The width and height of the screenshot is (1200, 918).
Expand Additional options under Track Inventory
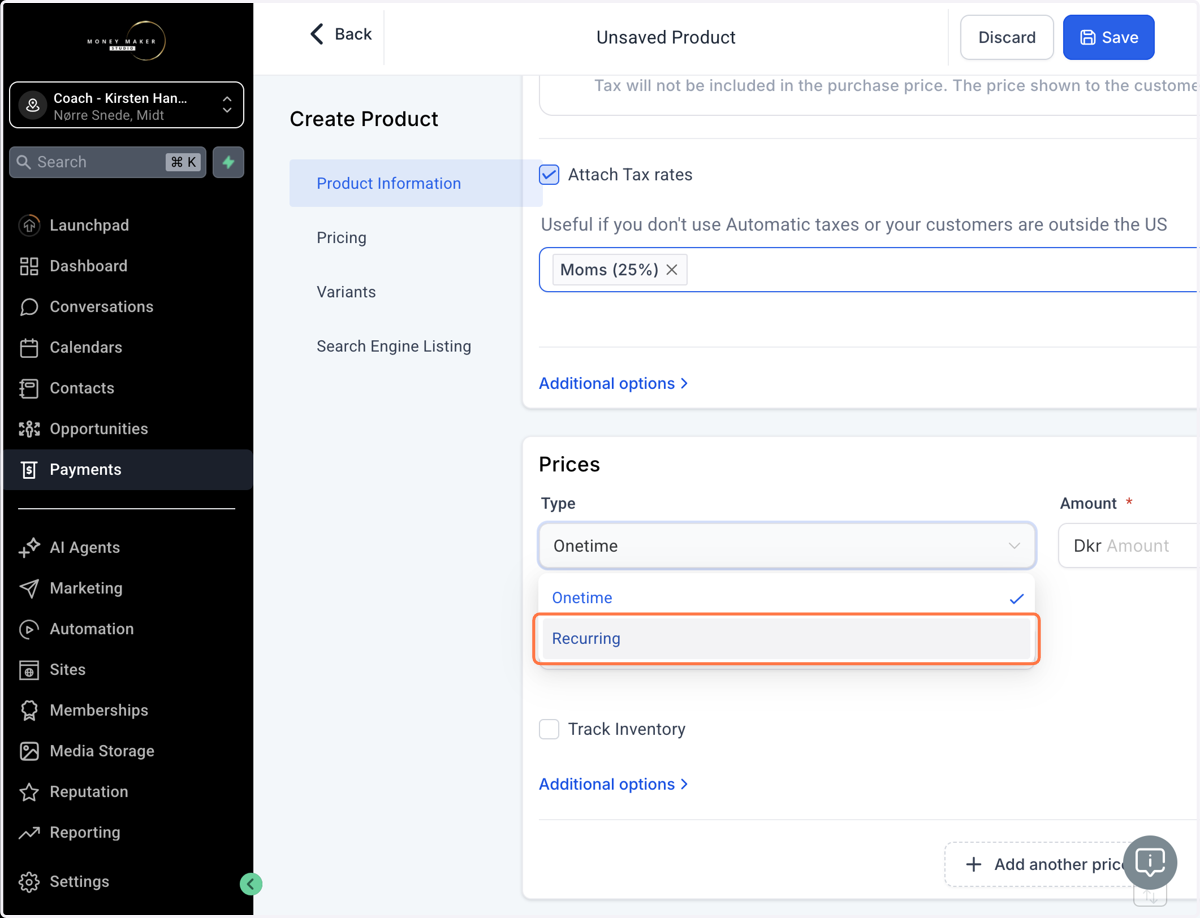(613, 784)
